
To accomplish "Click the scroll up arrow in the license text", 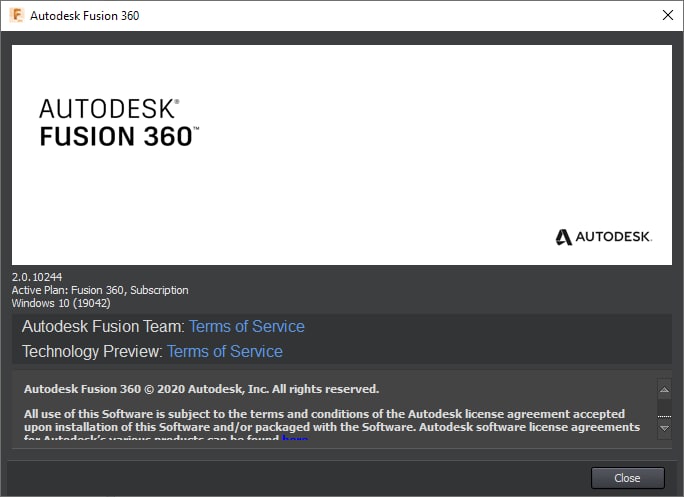I will coord(664,389).
